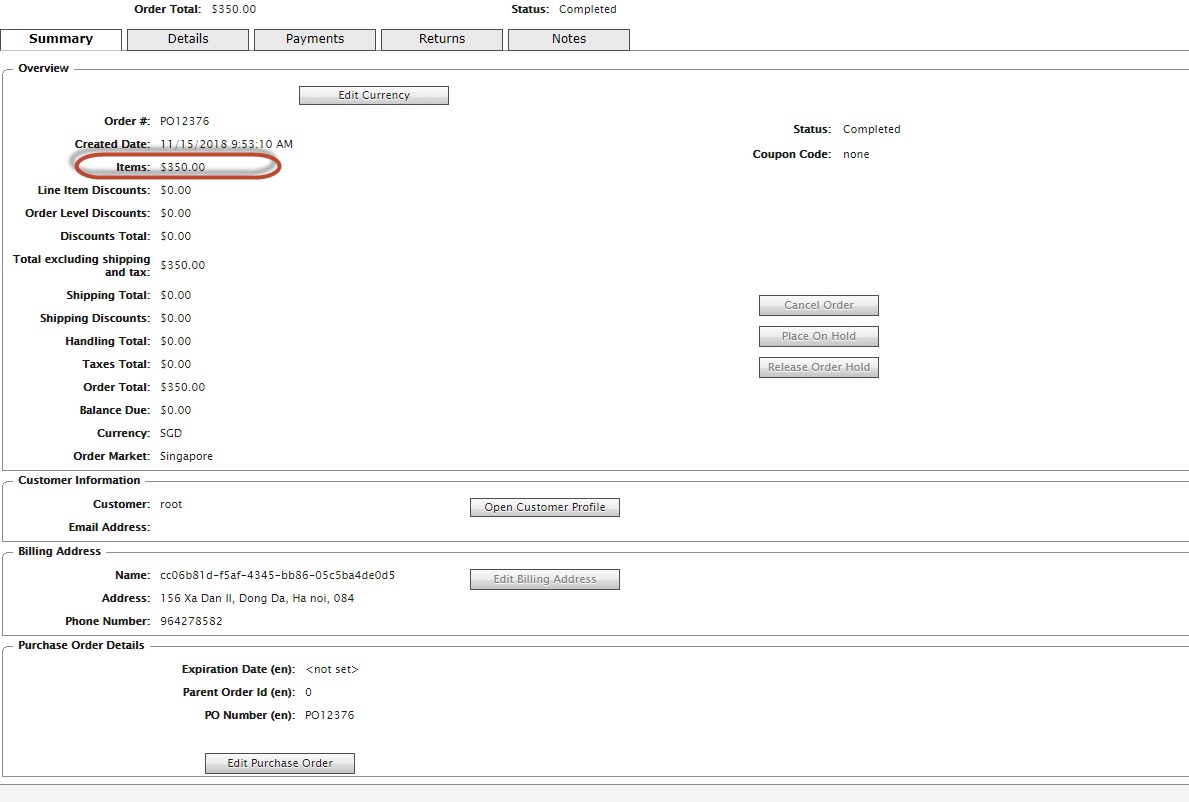Switch to the Summary tab
Screen dimensions: 1189x802
(61, 39)
